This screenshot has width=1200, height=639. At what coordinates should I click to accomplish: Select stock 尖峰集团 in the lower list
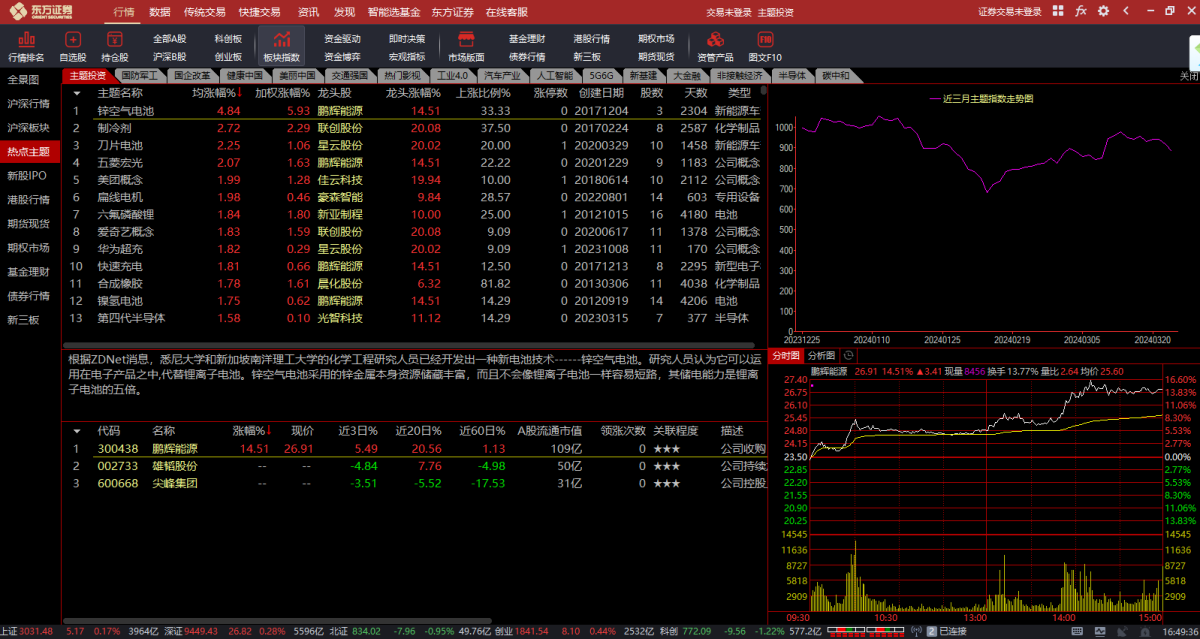tap(415, 483)
